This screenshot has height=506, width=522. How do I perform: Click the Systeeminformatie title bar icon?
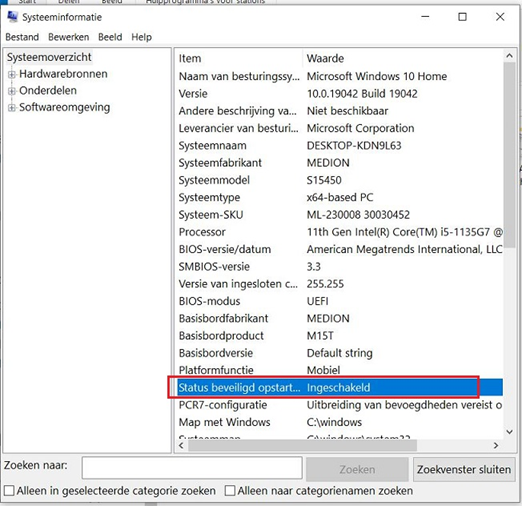point(12,17)
